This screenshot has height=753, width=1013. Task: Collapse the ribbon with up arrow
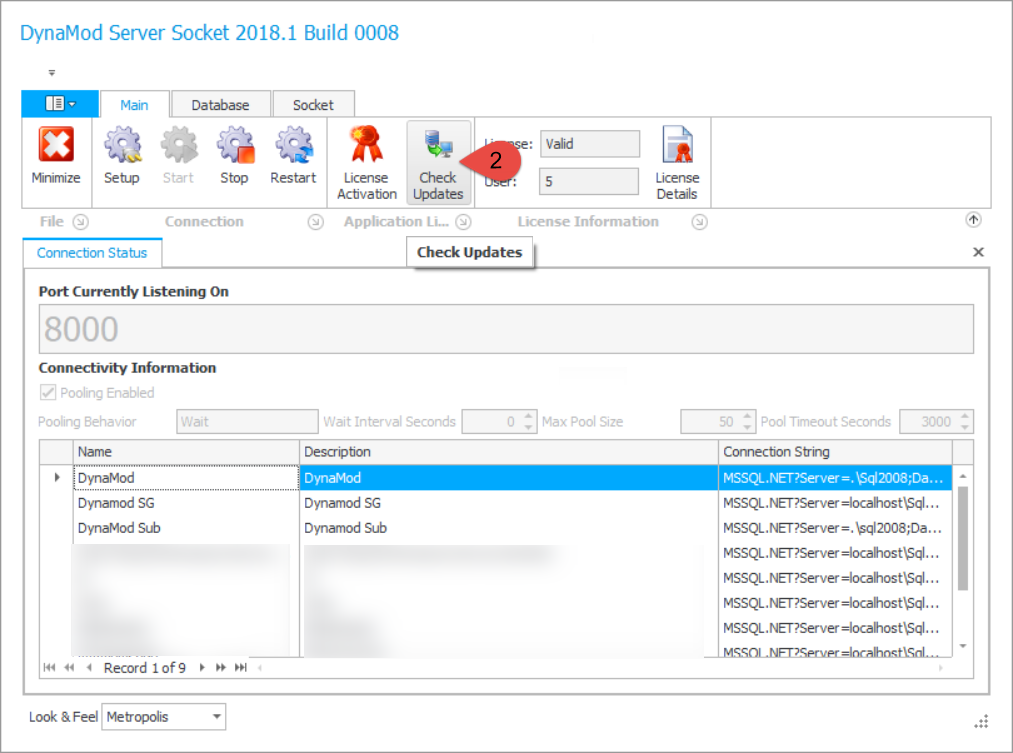(974, 220)
